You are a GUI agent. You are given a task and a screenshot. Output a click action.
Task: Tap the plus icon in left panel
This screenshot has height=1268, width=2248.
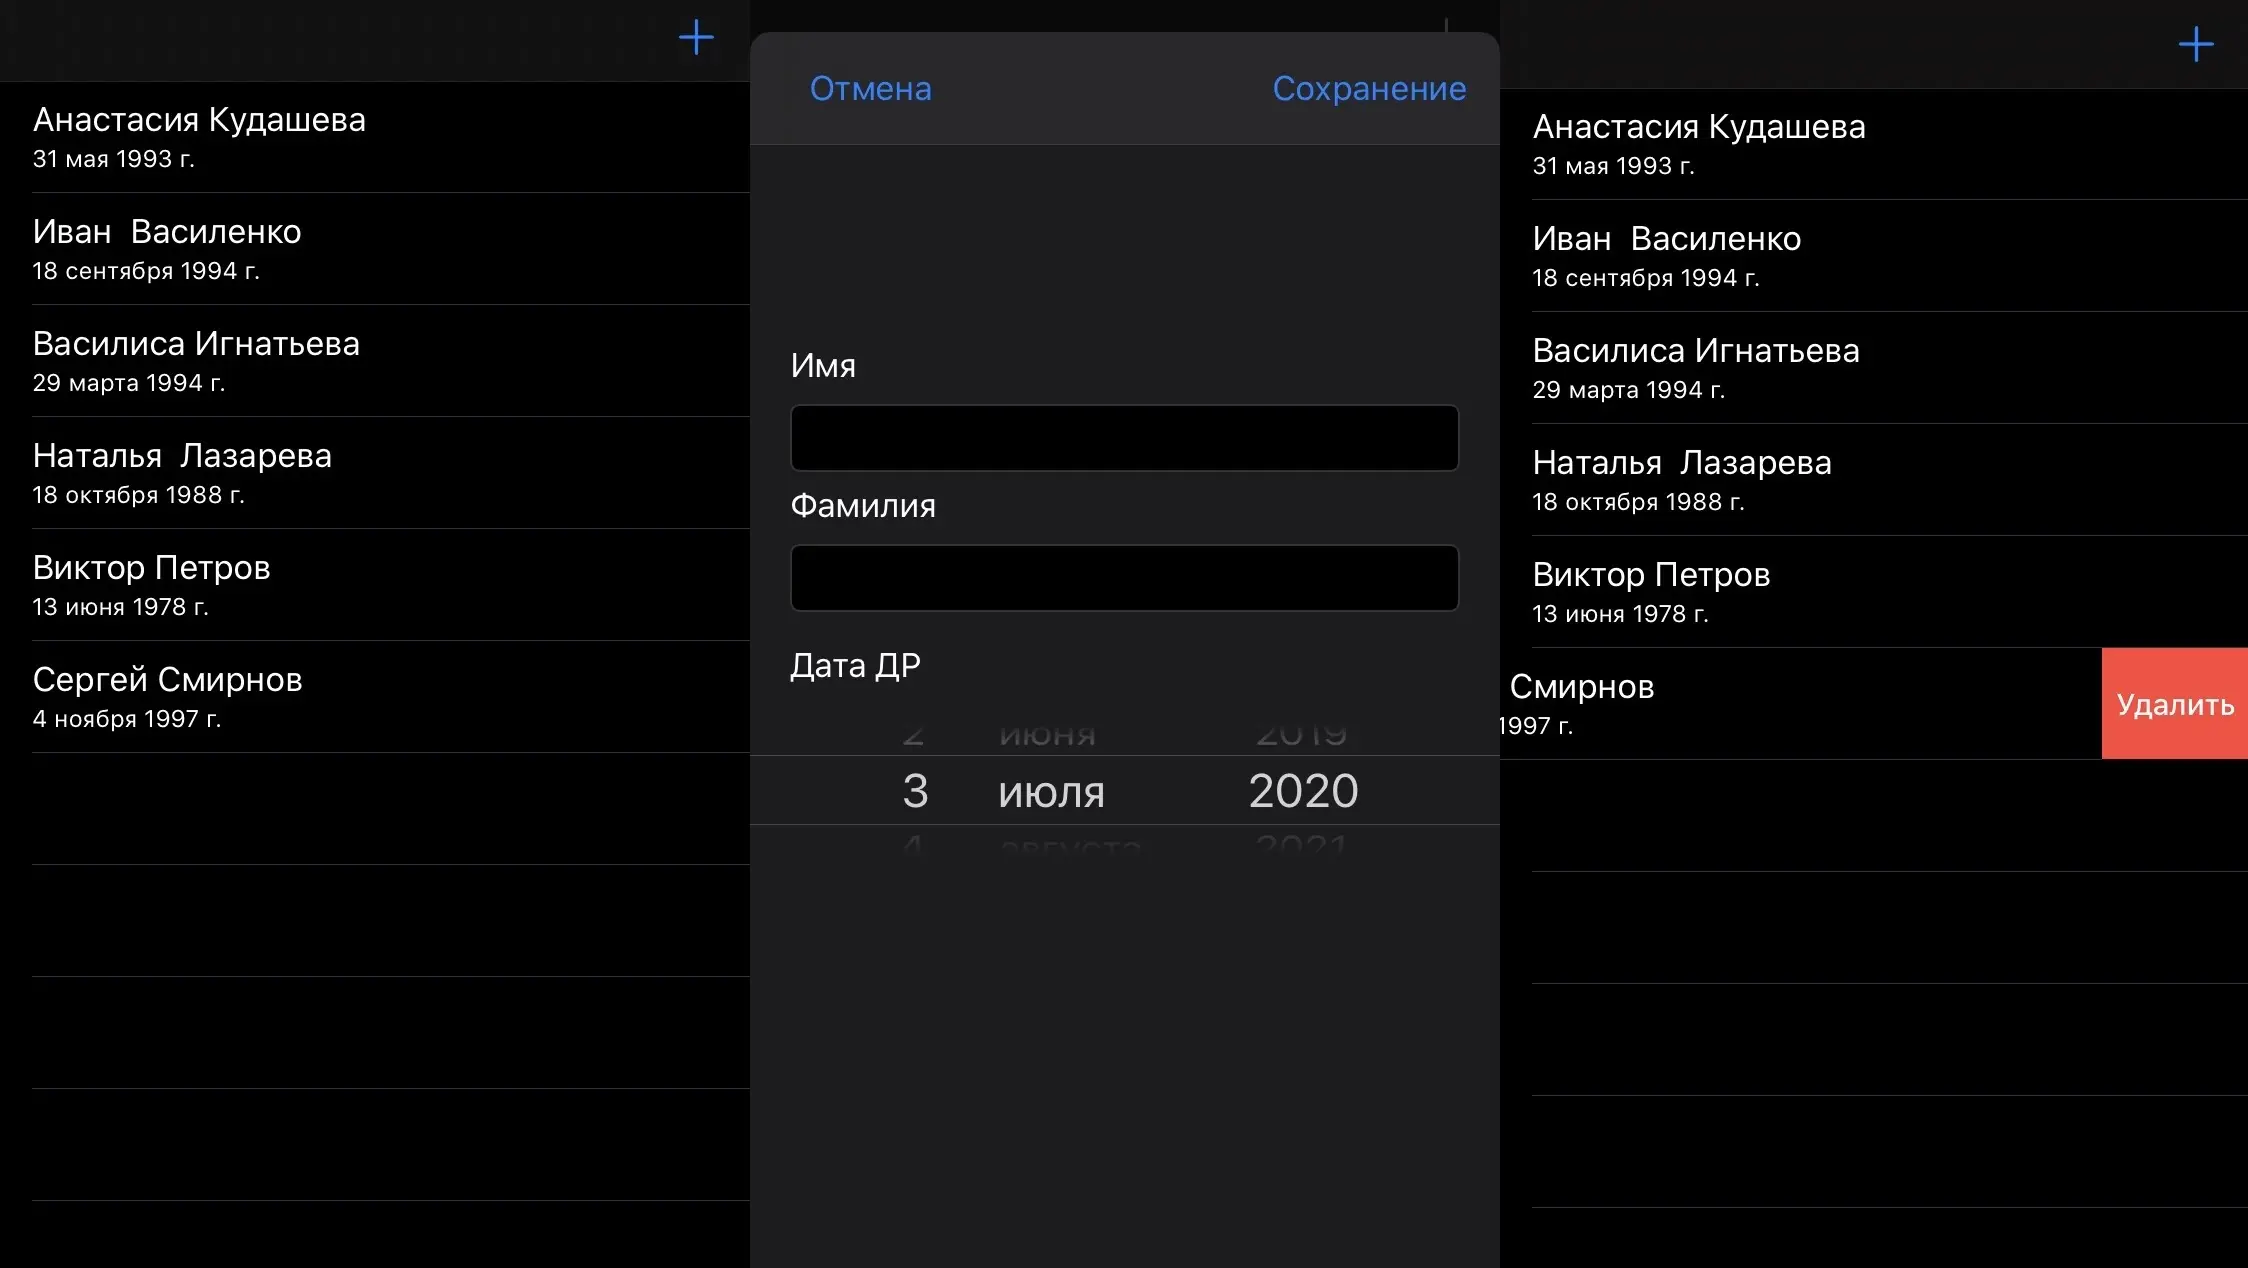696,39
